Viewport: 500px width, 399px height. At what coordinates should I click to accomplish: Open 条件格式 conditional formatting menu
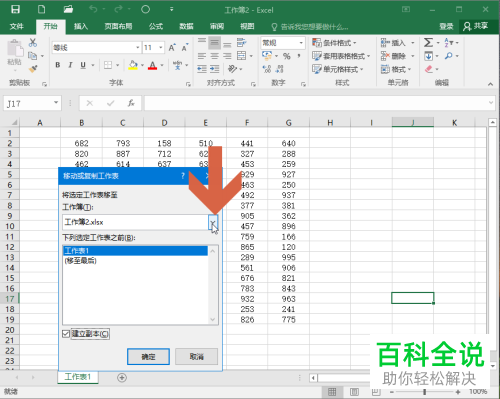[334, 43]
